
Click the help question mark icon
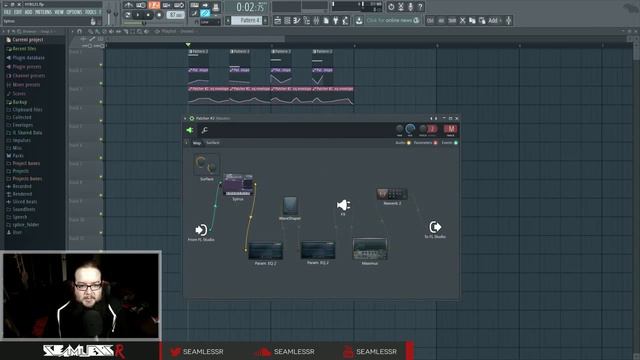click(x=420, y=7)
